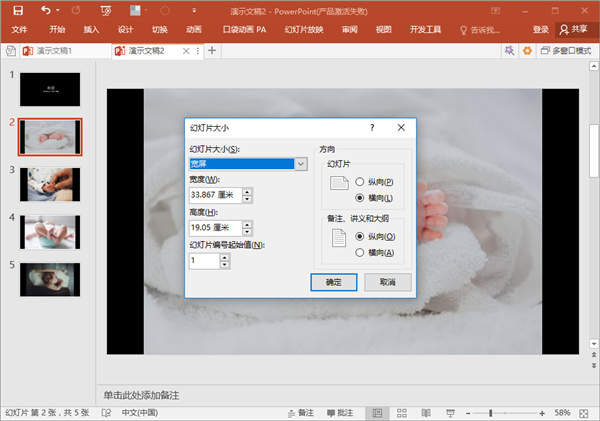Screen dimensions: 600x421
Task: Decrease the 高度 height value with down arrow
Action: click(x=247, y=232)
